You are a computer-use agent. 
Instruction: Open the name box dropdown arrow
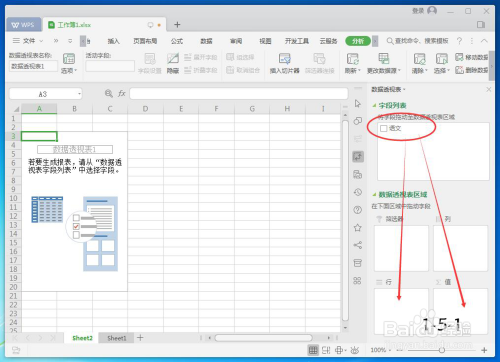79,94
